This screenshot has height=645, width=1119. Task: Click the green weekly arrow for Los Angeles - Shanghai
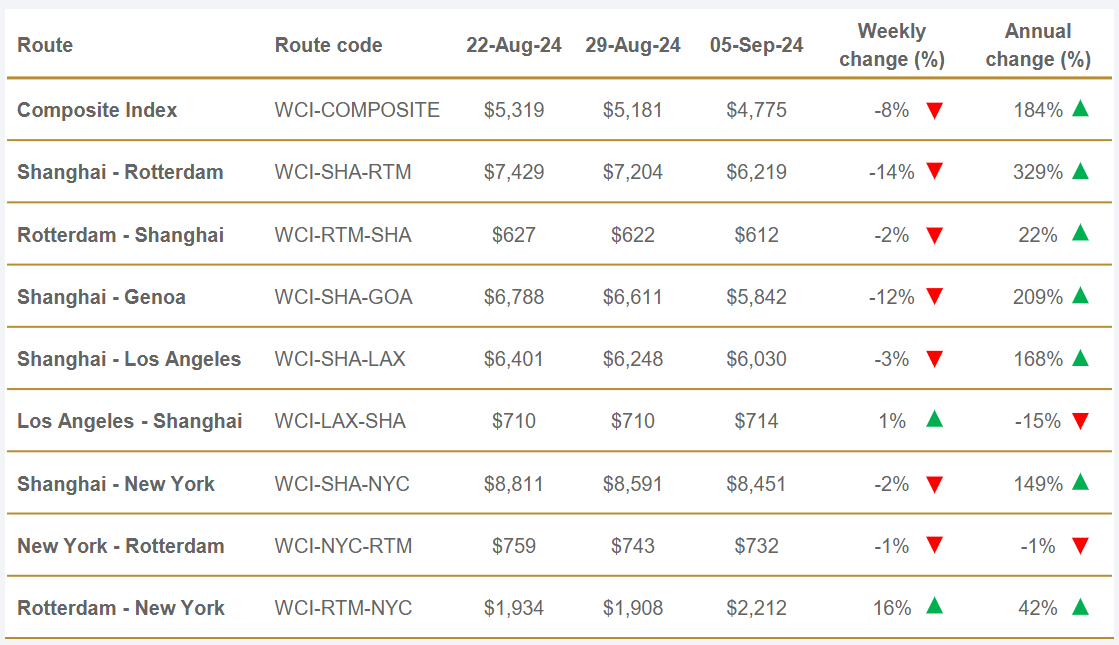[x=935, y=420]
